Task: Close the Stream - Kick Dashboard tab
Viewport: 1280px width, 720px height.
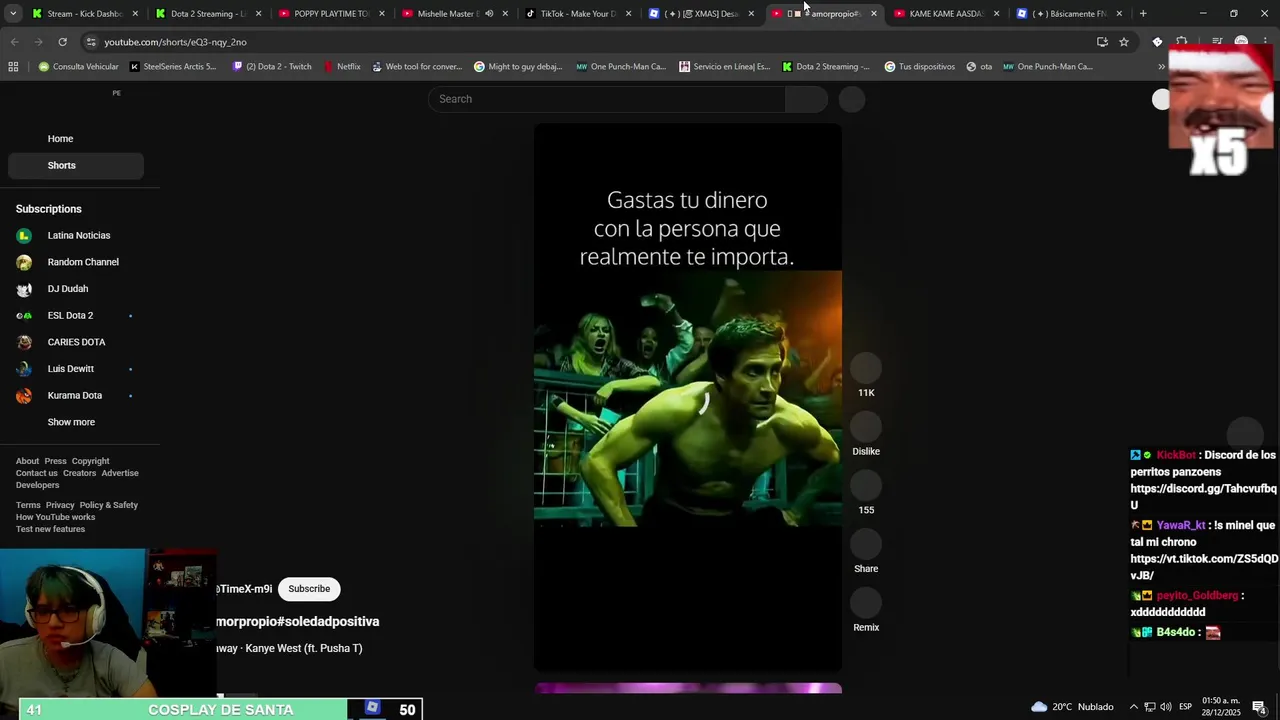Action: coord(135,14)
